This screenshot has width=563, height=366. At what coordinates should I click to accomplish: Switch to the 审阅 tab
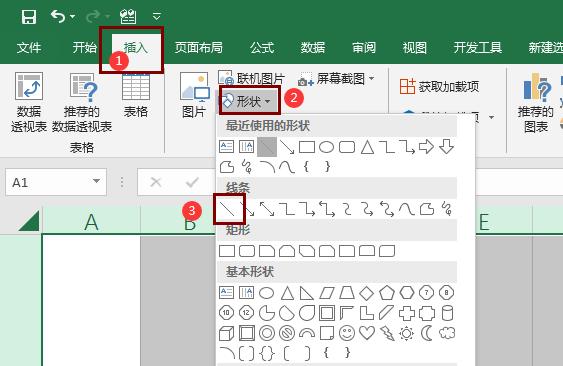(364, 47)
